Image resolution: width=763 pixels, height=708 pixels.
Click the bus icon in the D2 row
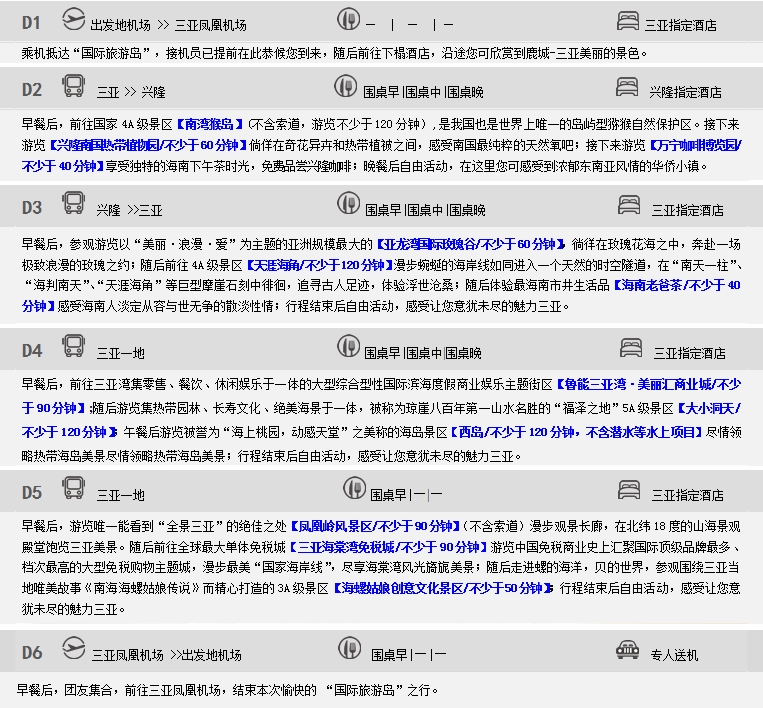74,89
